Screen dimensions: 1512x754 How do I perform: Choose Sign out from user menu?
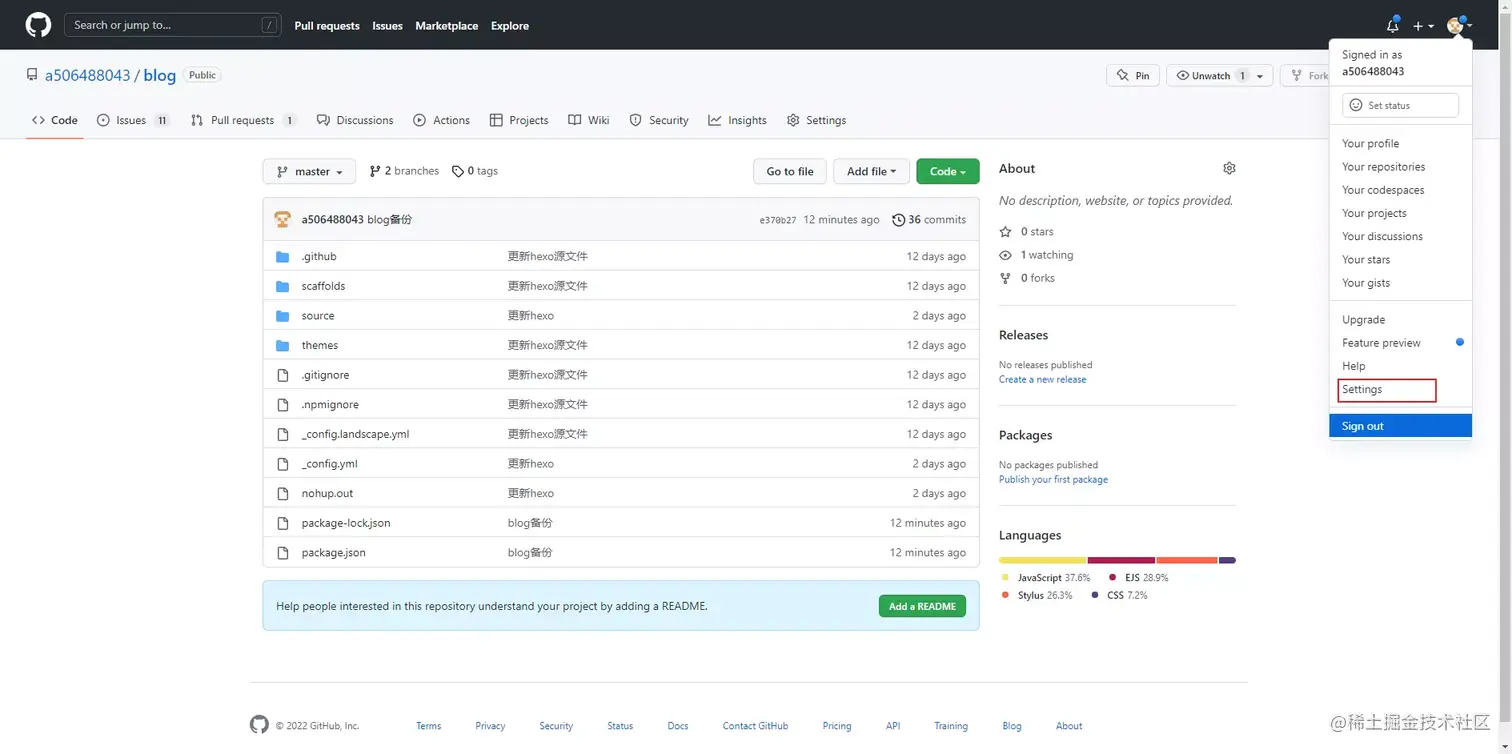(1400, 426)
